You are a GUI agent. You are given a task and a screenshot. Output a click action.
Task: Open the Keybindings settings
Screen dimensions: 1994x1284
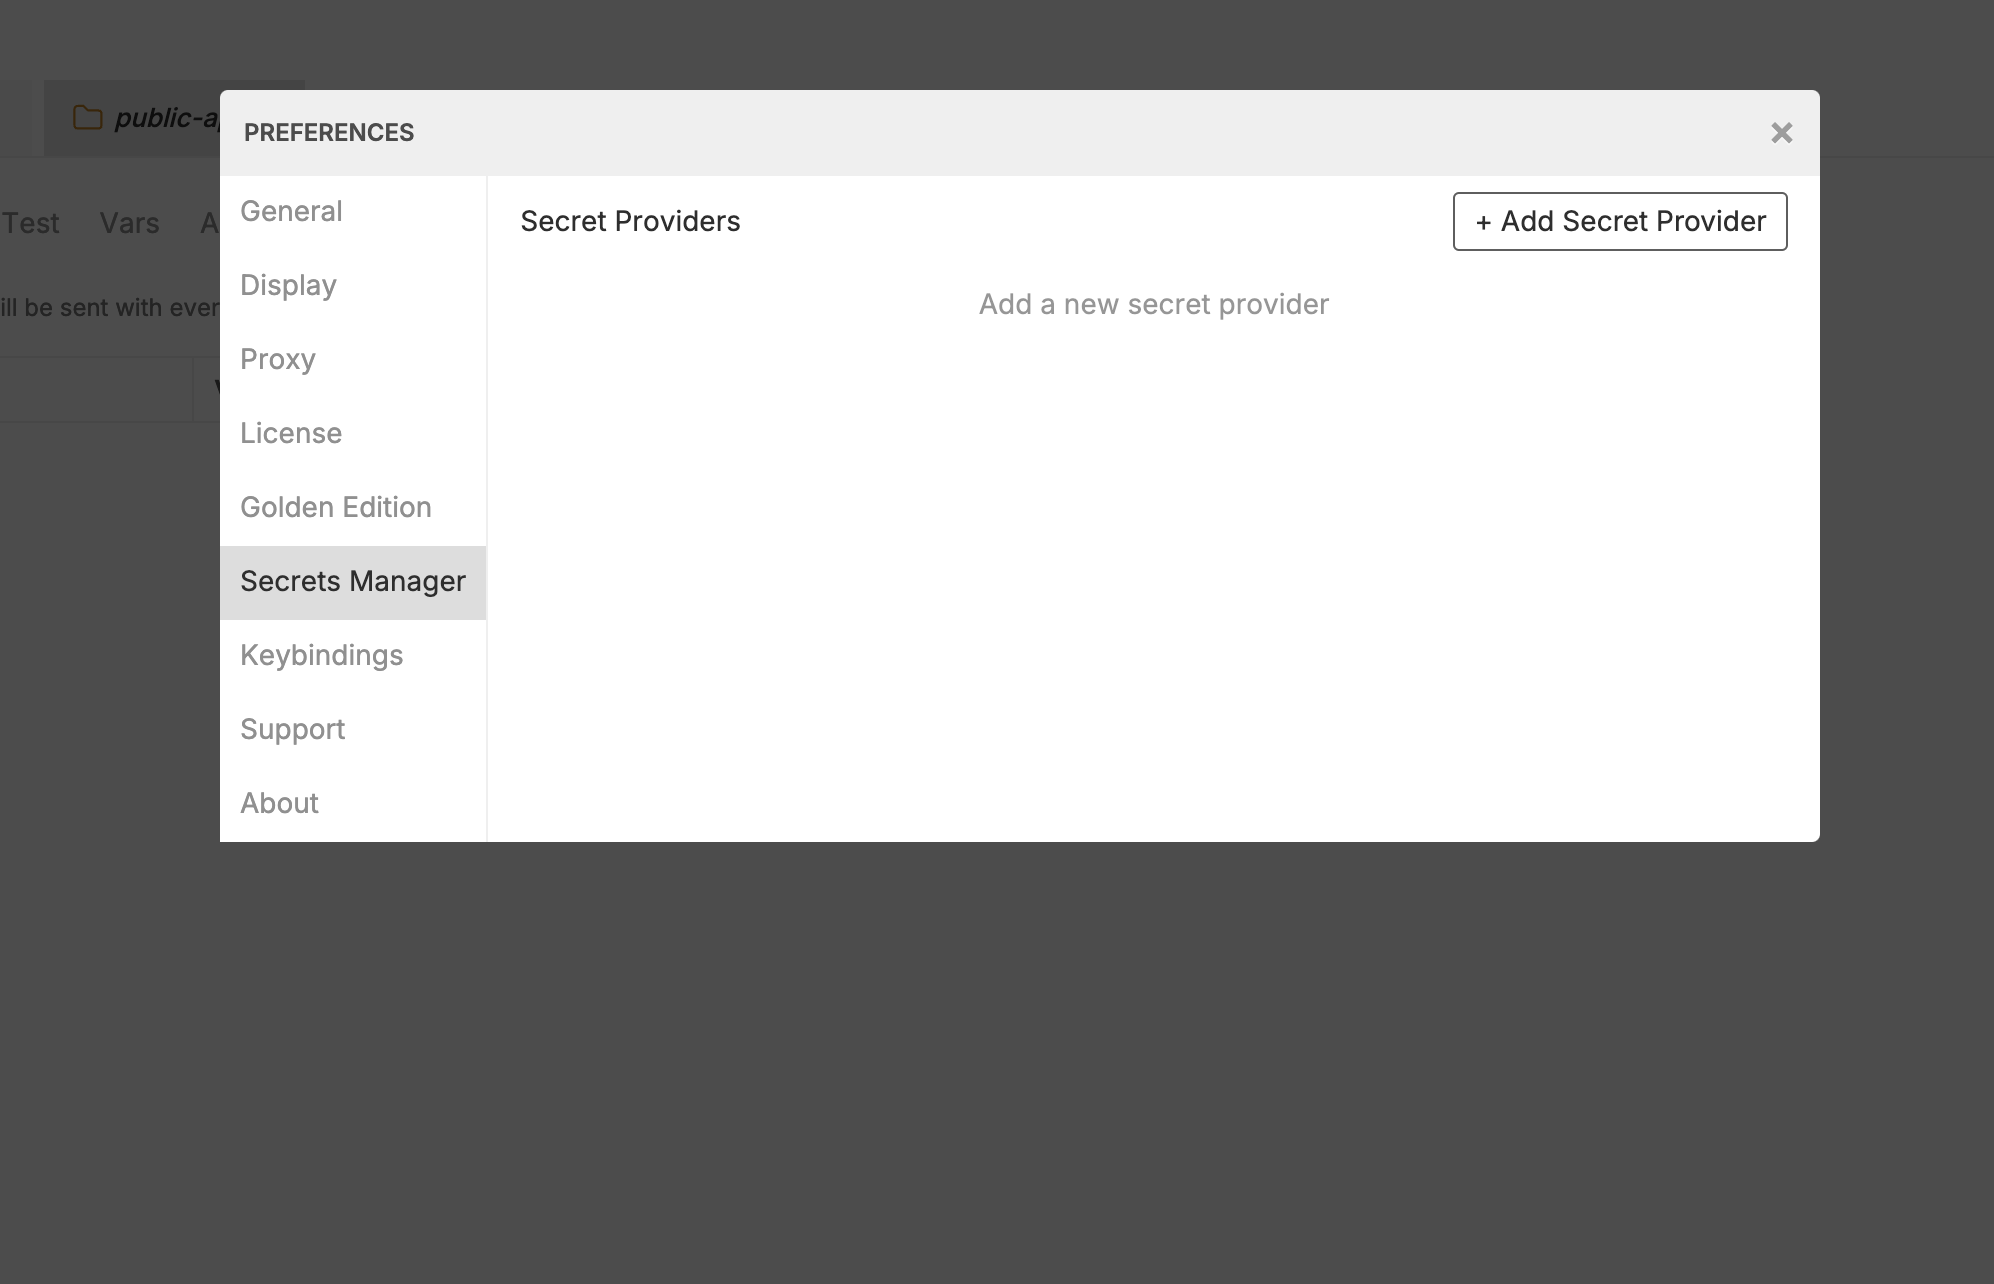321,655
